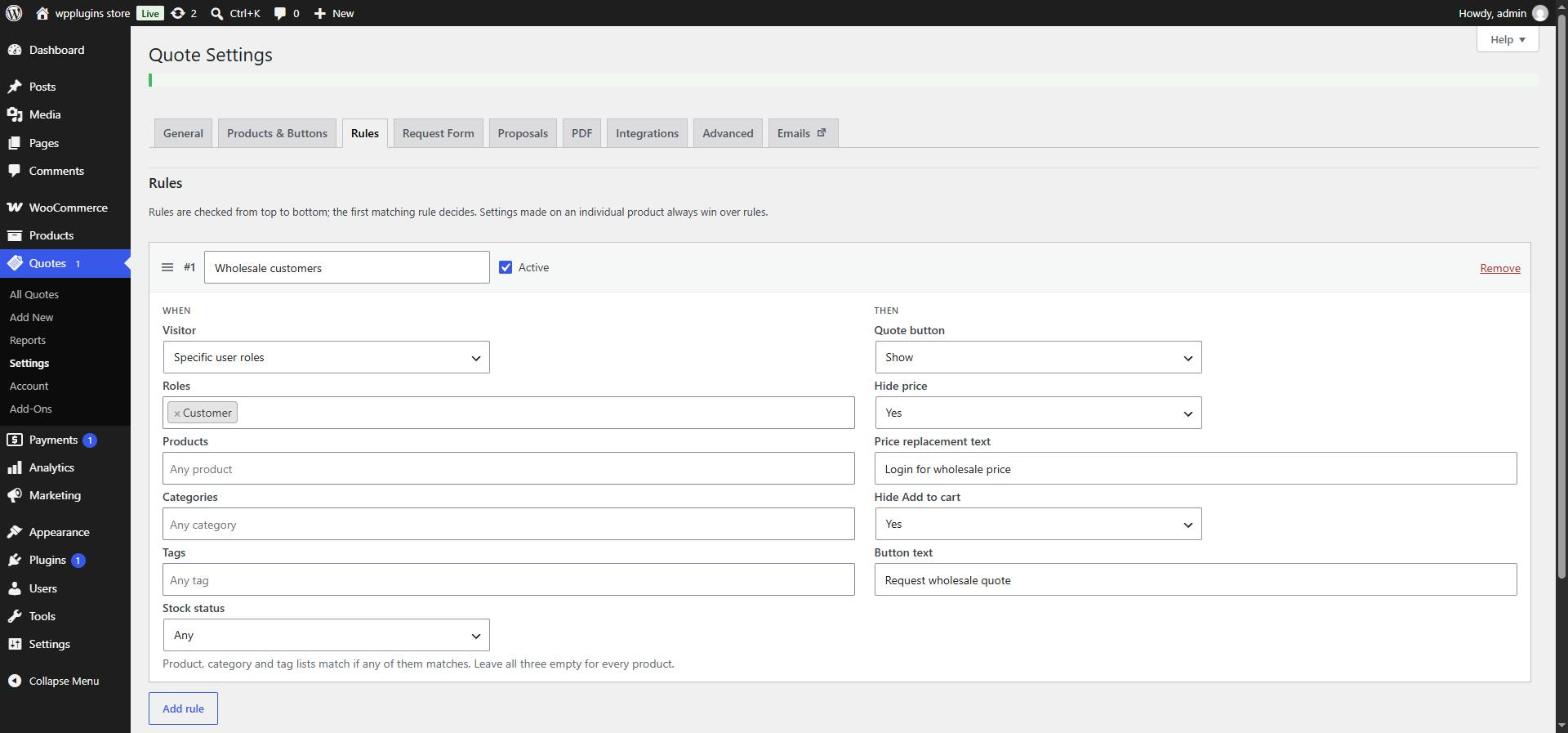Image resolution: width=1568 pixels, height=733 pixels.
Task: Switch to the General tab
Action: (x=183, y=133)
